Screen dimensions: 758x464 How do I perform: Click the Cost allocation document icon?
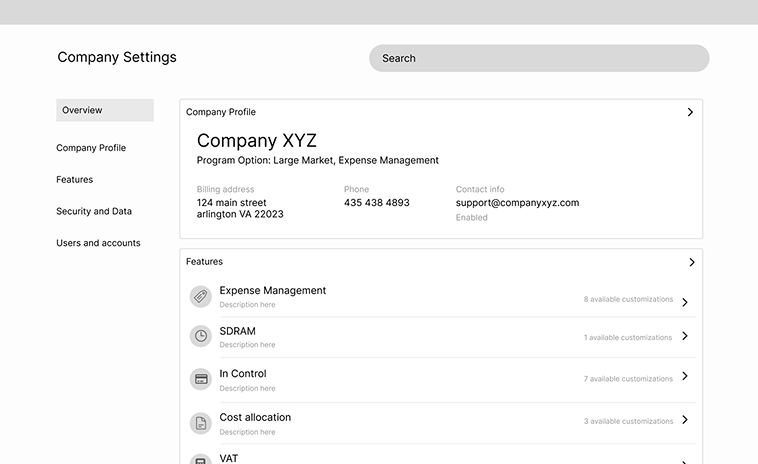pos(201,423)
